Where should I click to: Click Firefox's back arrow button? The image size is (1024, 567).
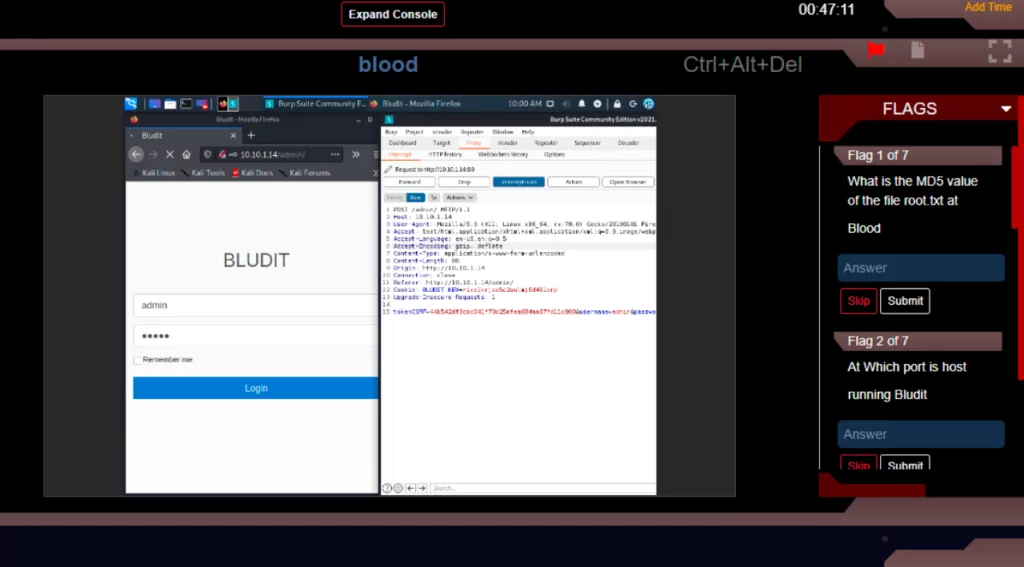[136, 155]
